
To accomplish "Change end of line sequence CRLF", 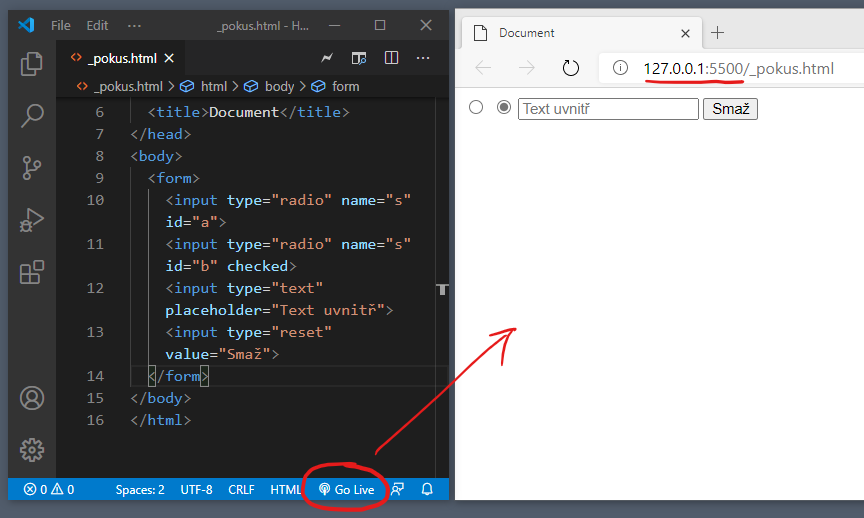I will [241, 489].
